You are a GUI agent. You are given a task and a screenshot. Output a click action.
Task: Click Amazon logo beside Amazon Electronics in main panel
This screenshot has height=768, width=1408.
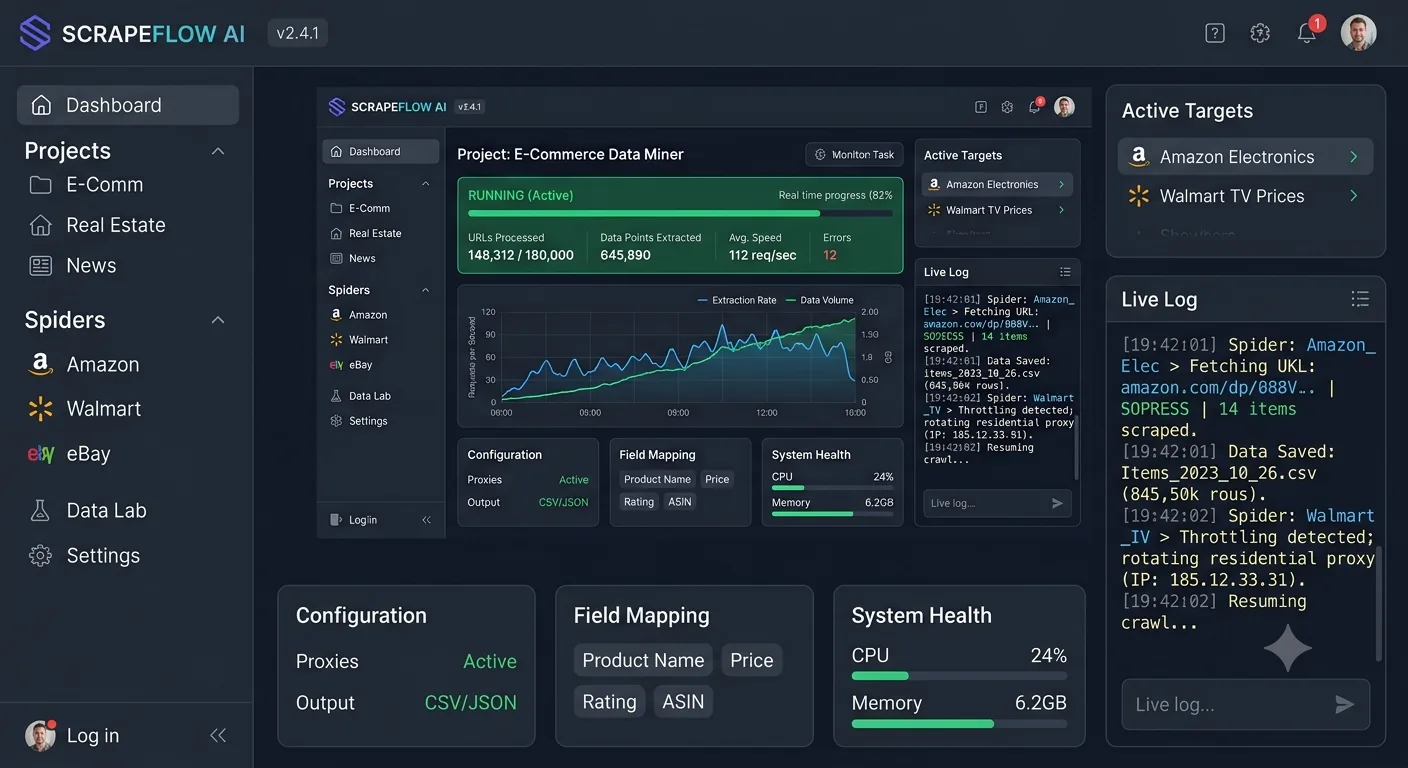1138,157
